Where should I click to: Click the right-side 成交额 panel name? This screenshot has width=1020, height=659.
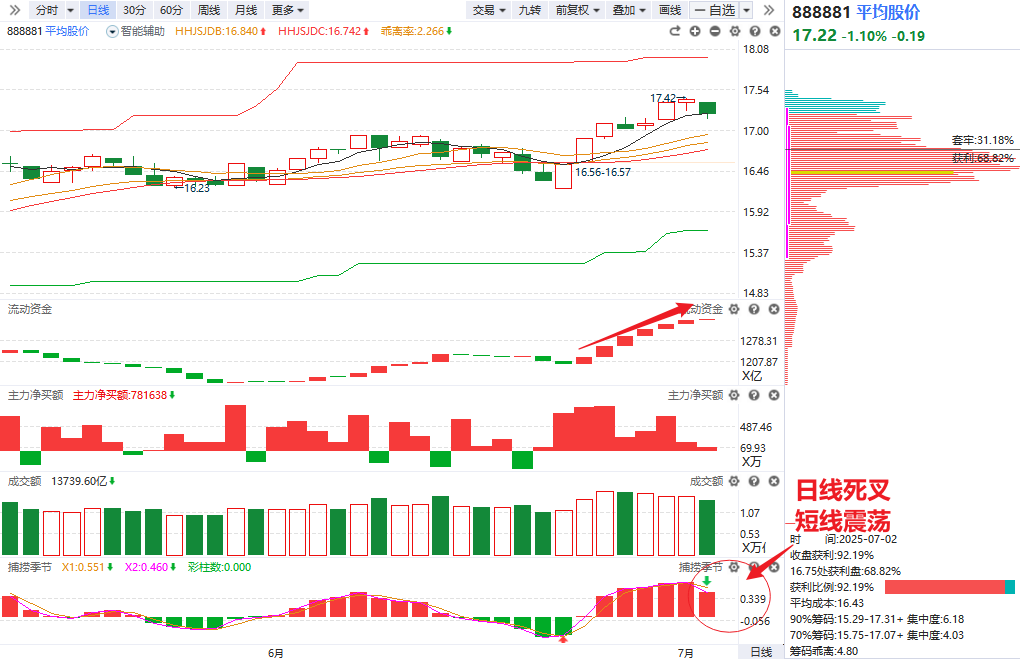706,481
